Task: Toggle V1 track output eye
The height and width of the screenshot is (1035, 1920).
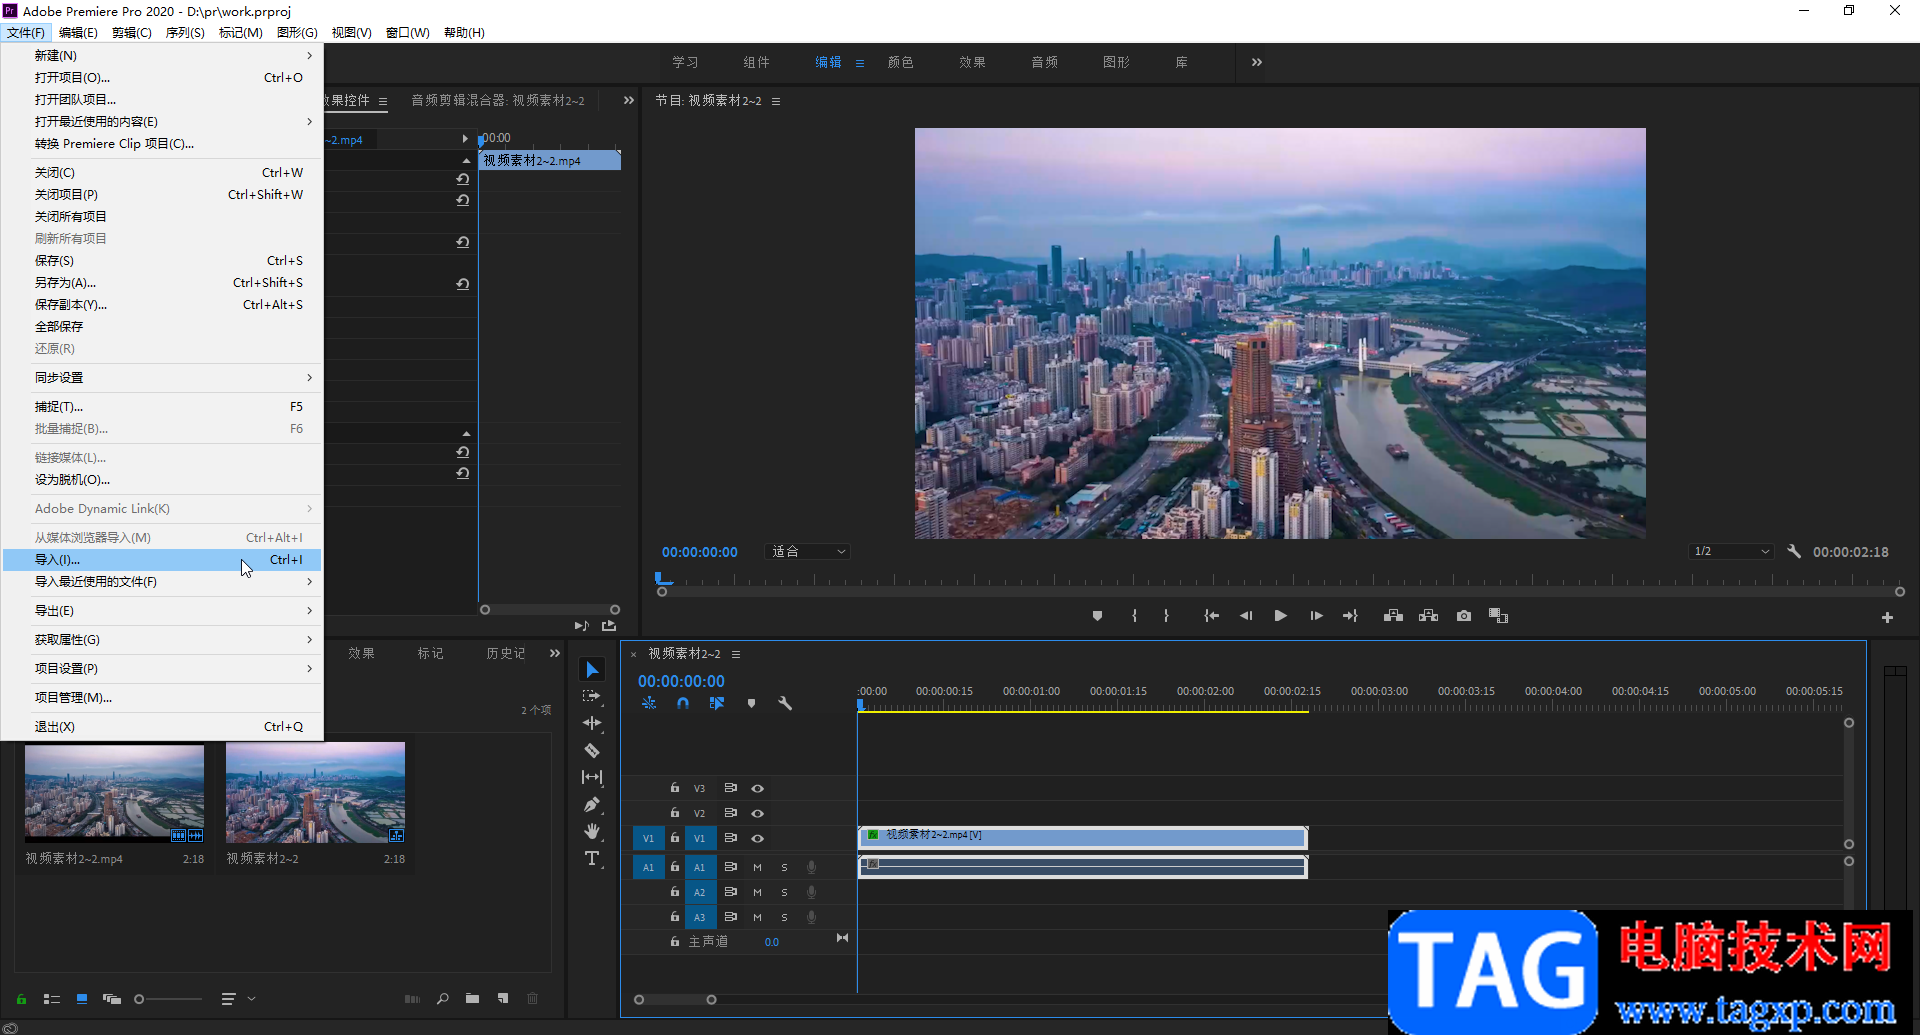Action: (x=757, y=838)
